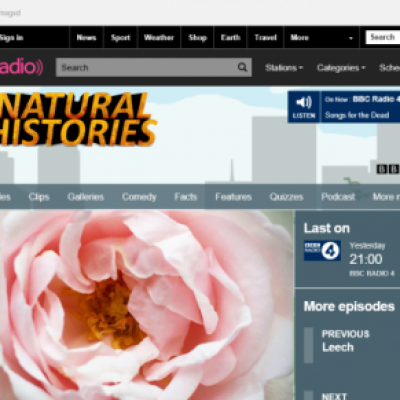The image size is (400, 400).
Task: Open the BBC Radio 4 logo
Action: pyautogui.click(x=322, y=250)
